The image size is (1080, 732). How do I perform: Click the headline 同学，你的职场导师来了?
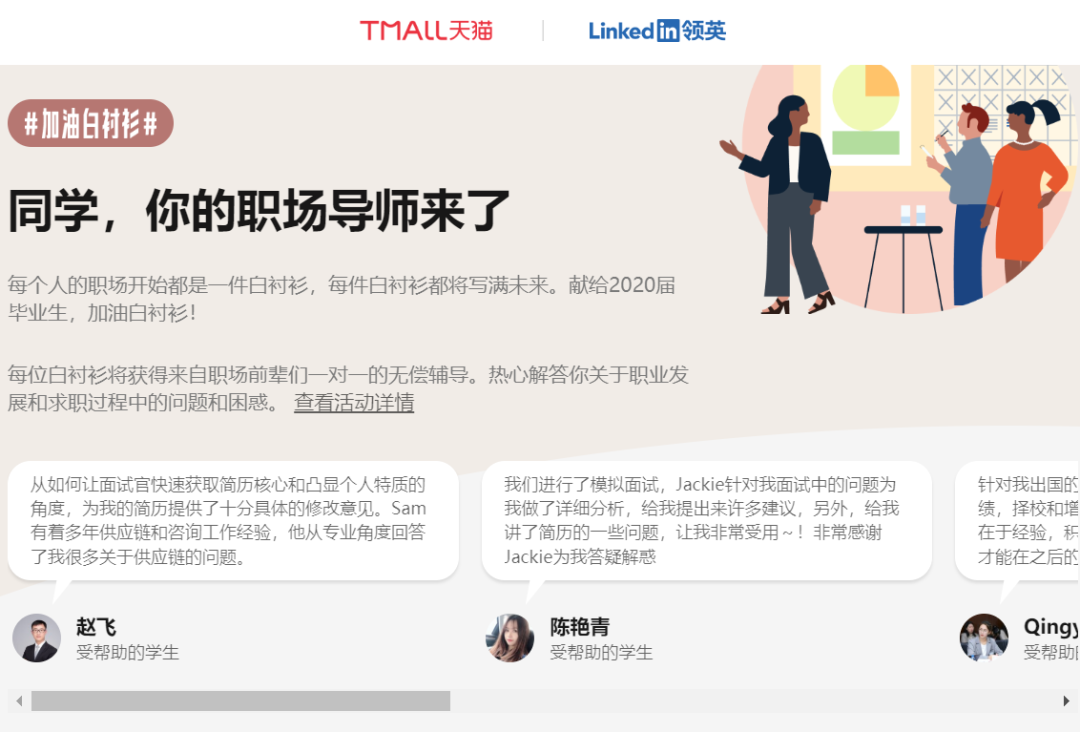pyautogui.click(x=259, y=210)
